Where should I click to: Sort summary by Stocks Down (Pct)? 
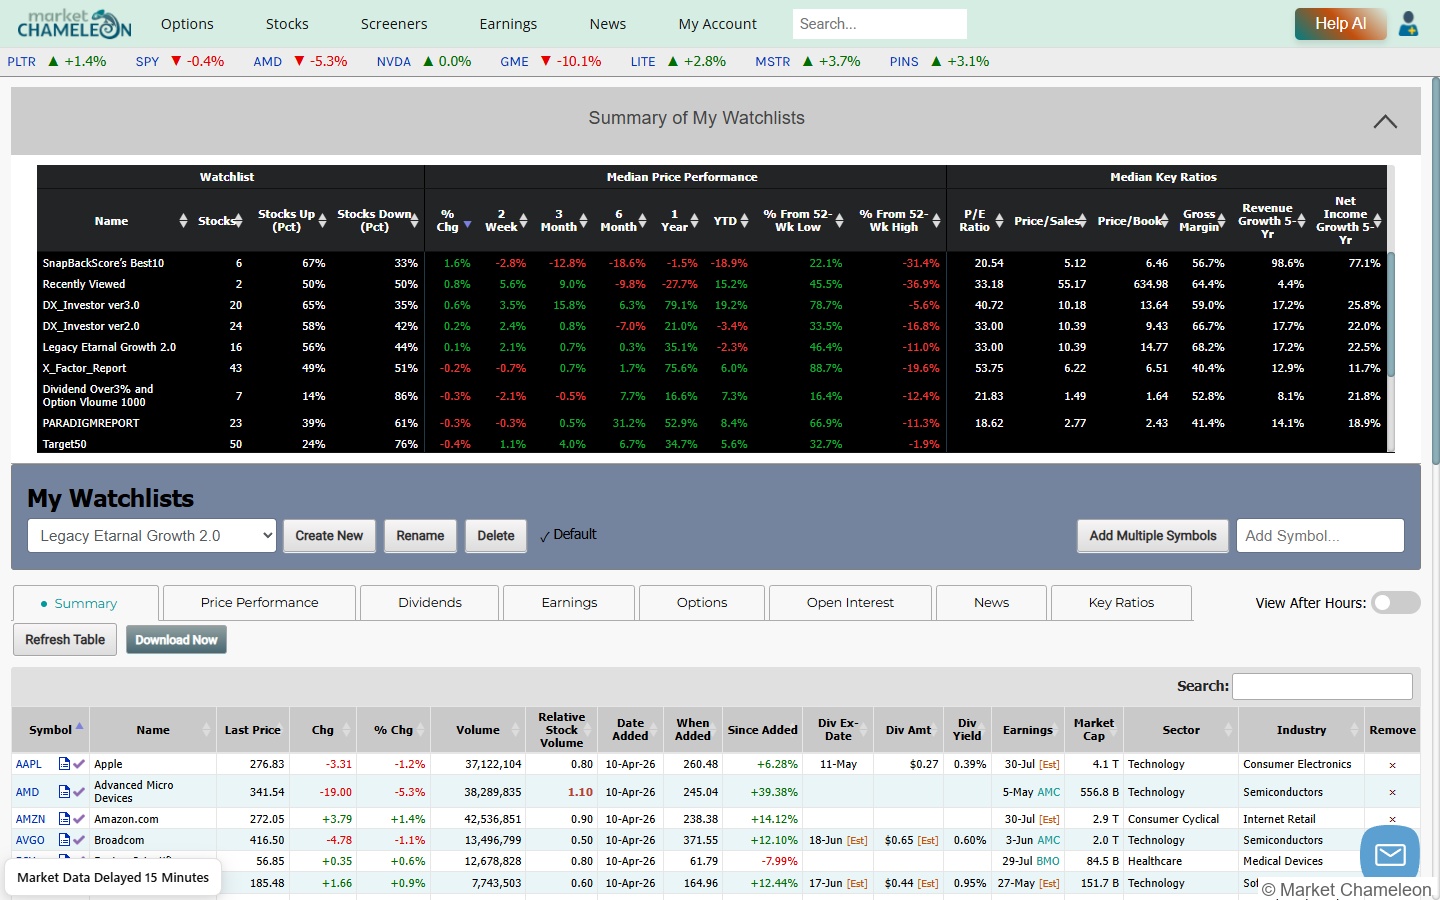pos(414,221)
